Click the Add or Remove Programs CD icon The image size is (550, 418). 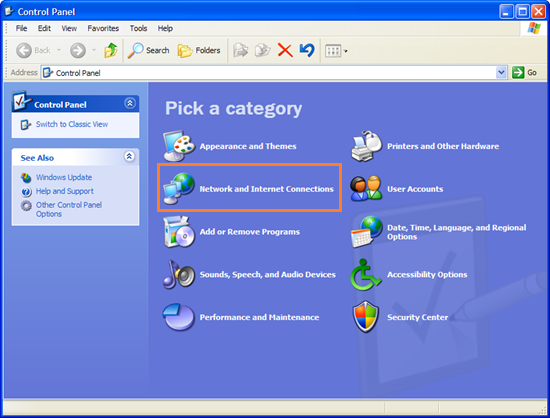tap(179, 231)
